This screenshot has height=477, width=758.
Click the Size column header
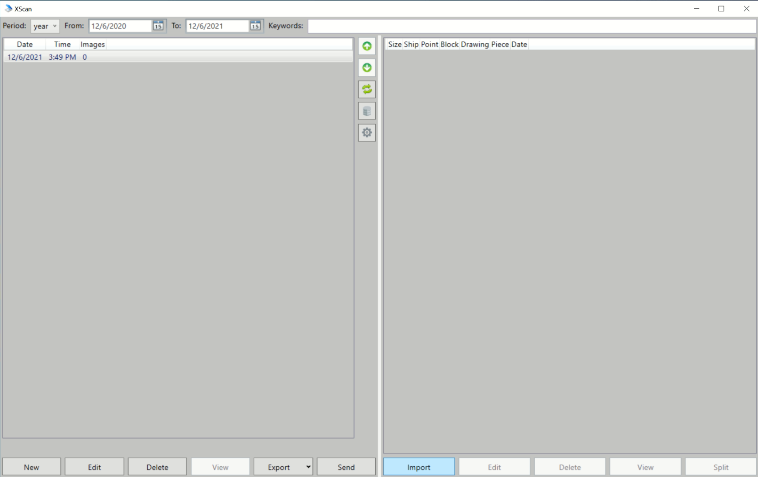coord(394,44)
